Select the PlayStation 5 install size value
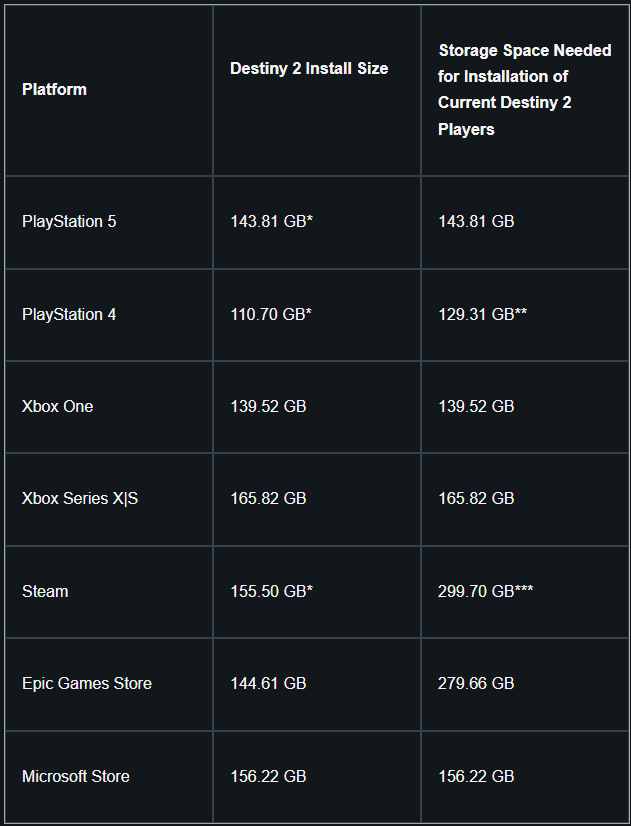The image size is (631, 826). pos(271,221)
